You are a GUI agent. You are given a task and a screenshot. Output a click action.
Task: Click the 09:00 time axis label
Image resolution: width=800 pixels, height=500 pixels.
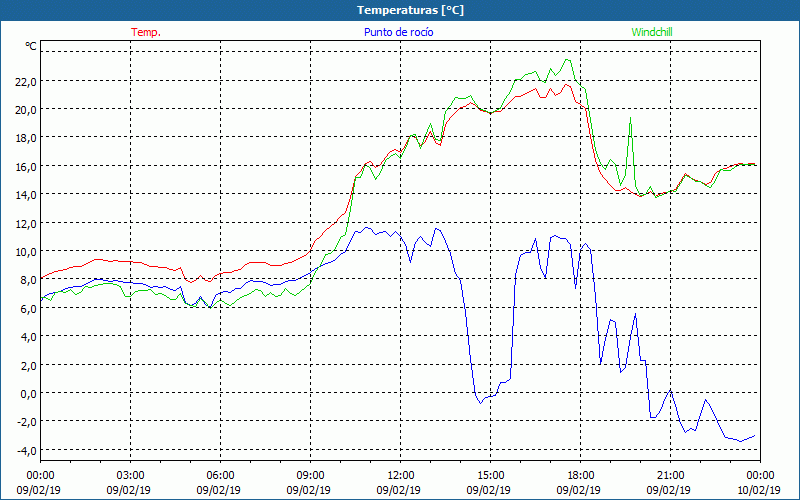click(x=311, y=476)
